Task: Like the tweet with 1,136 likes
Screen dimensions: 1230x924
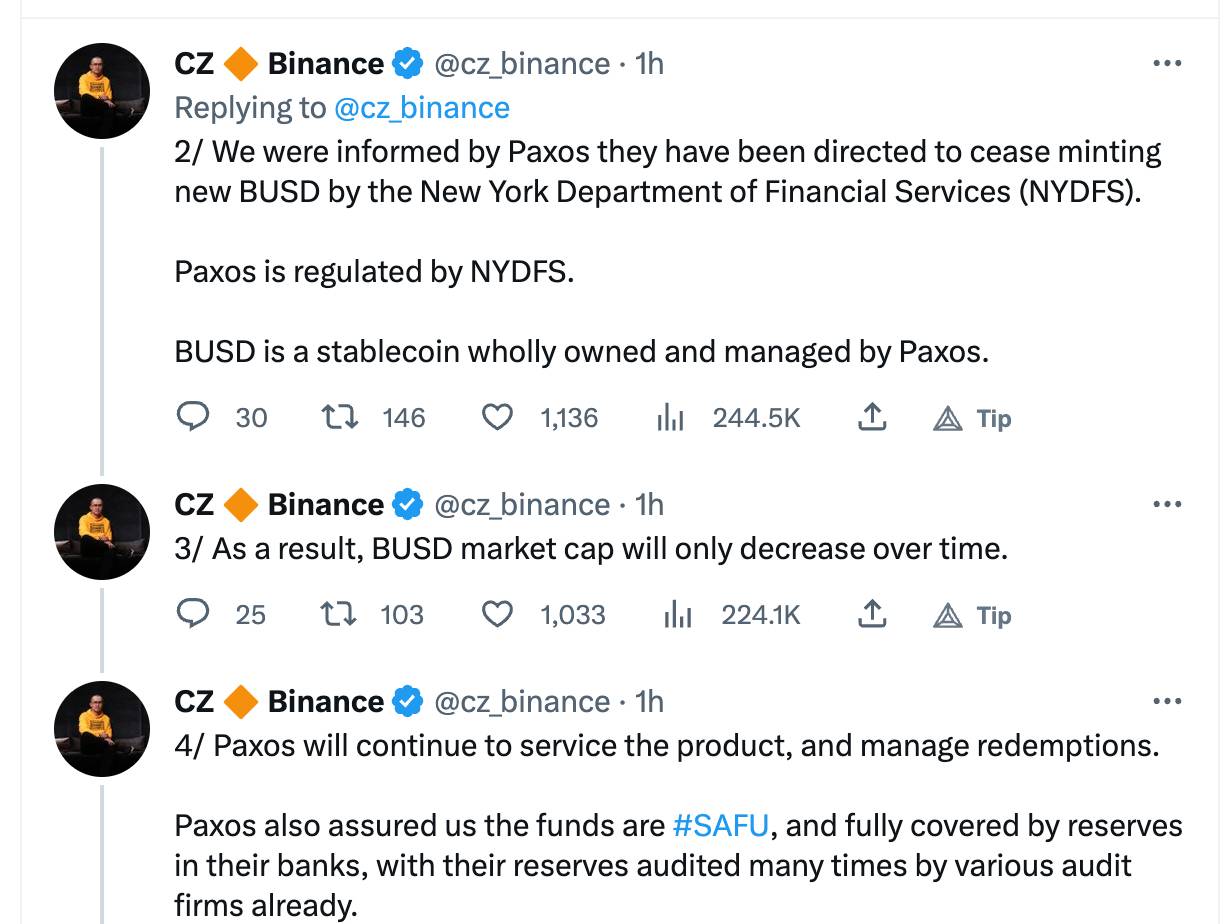Action: pos(497,417)
